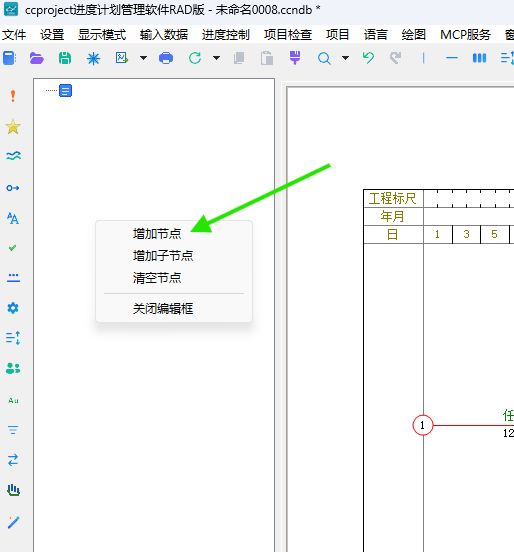Open file with the purple folder icon
The width and height of the screenshot is (514, 552).
point(37,58)
